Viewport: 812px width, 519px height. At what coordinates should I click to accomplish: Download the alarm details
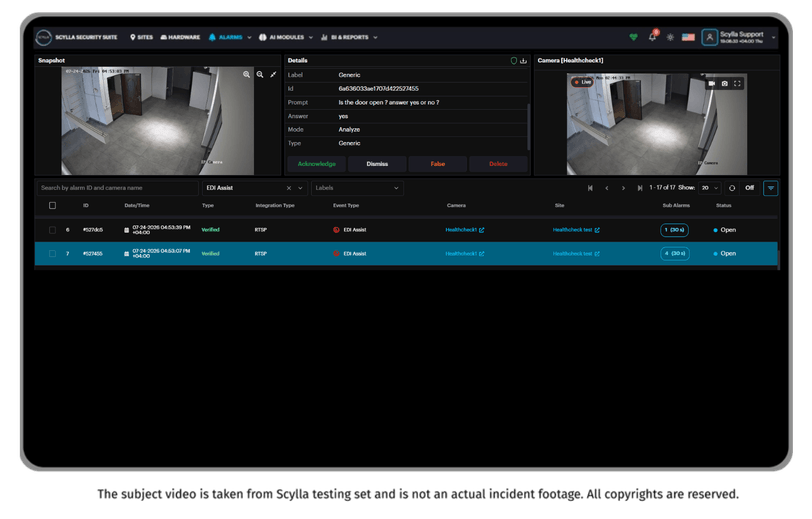[x=524, y=61]
